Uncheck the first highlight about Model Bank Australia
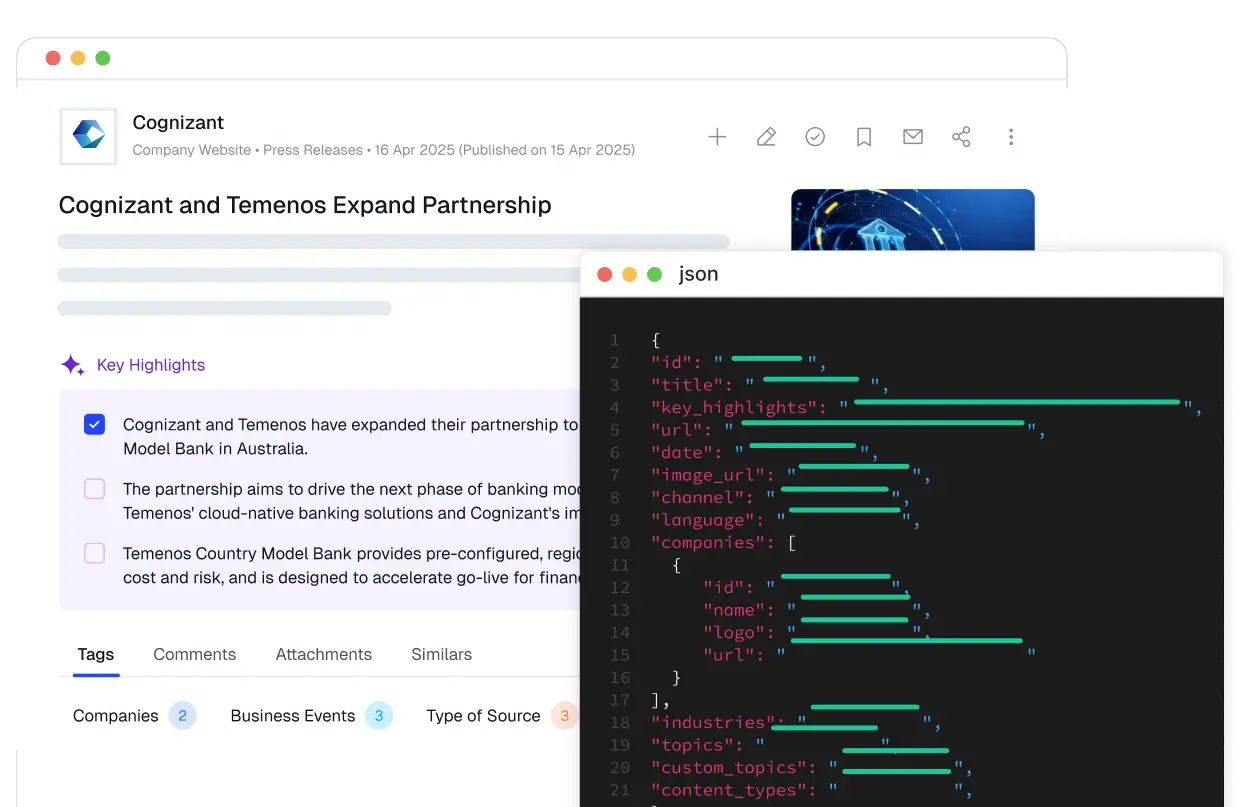This screenshot has width=1242, height=807. click(94, 425)
